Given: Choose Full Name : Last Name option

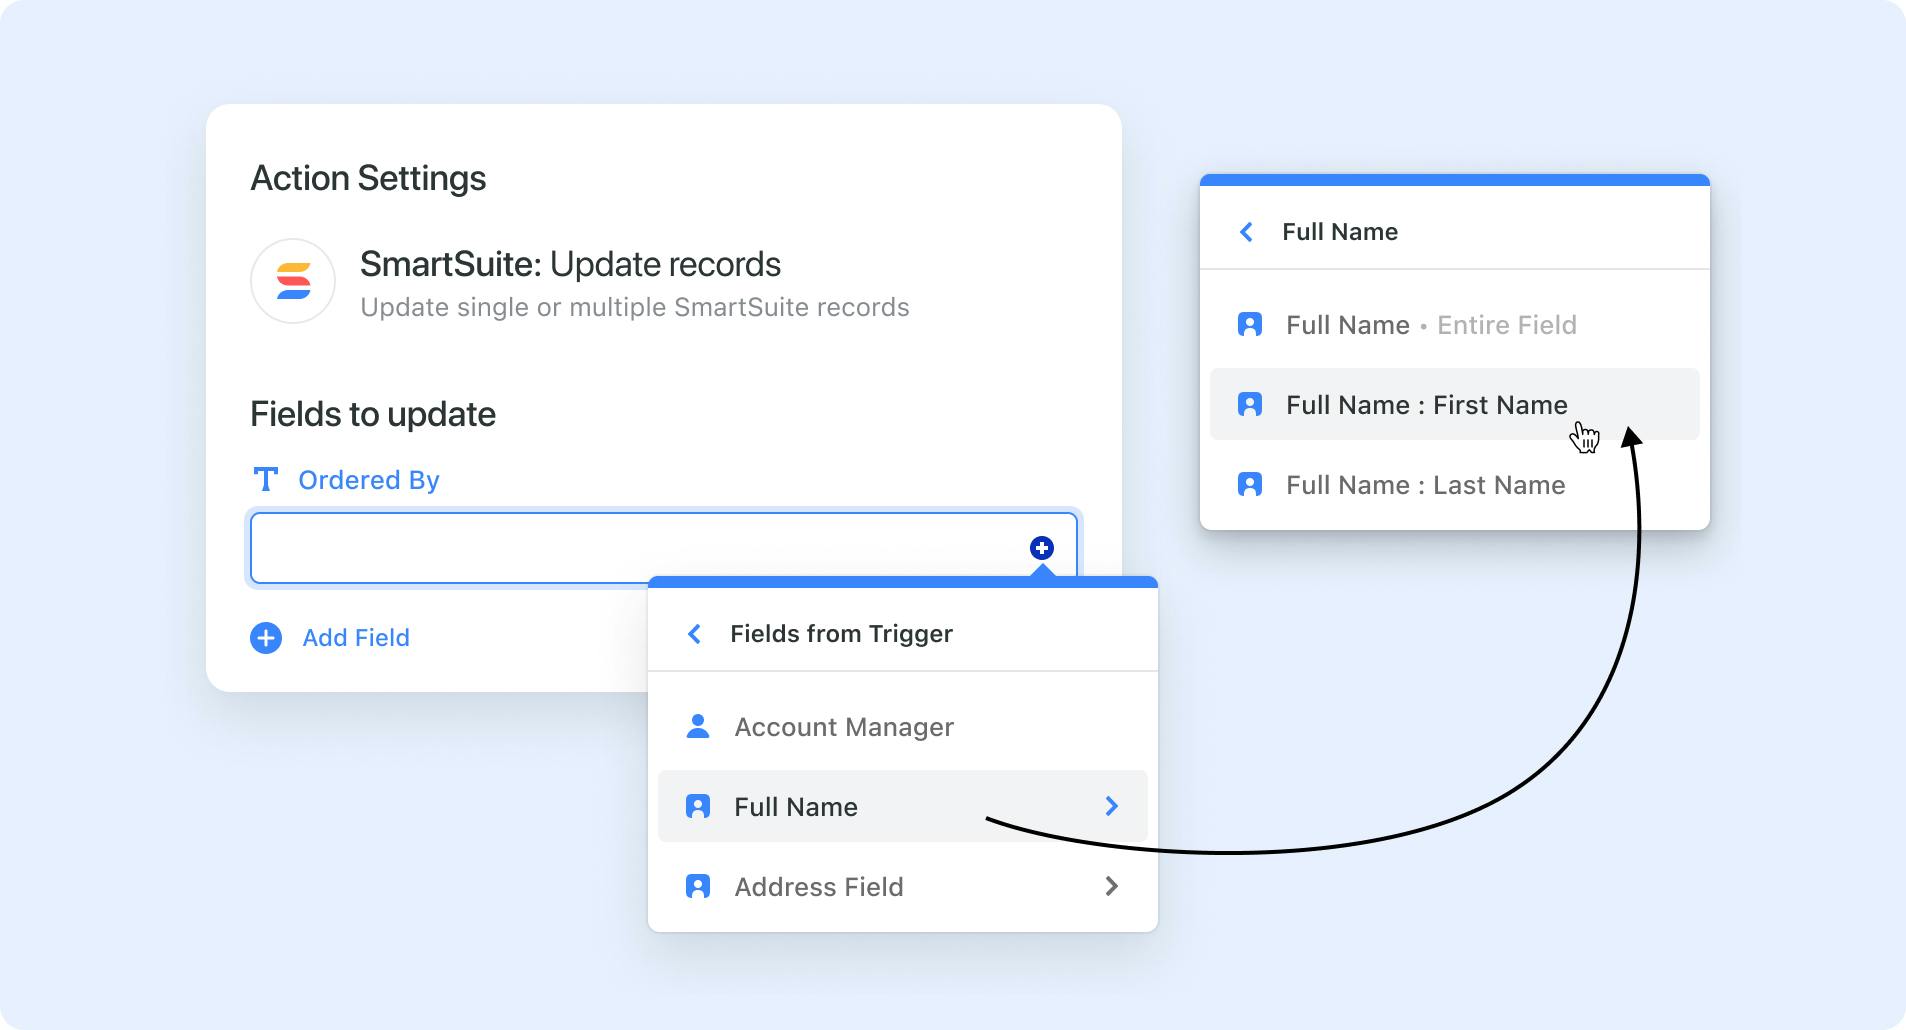Looking at the screenshot, I should click(1455, 484).
